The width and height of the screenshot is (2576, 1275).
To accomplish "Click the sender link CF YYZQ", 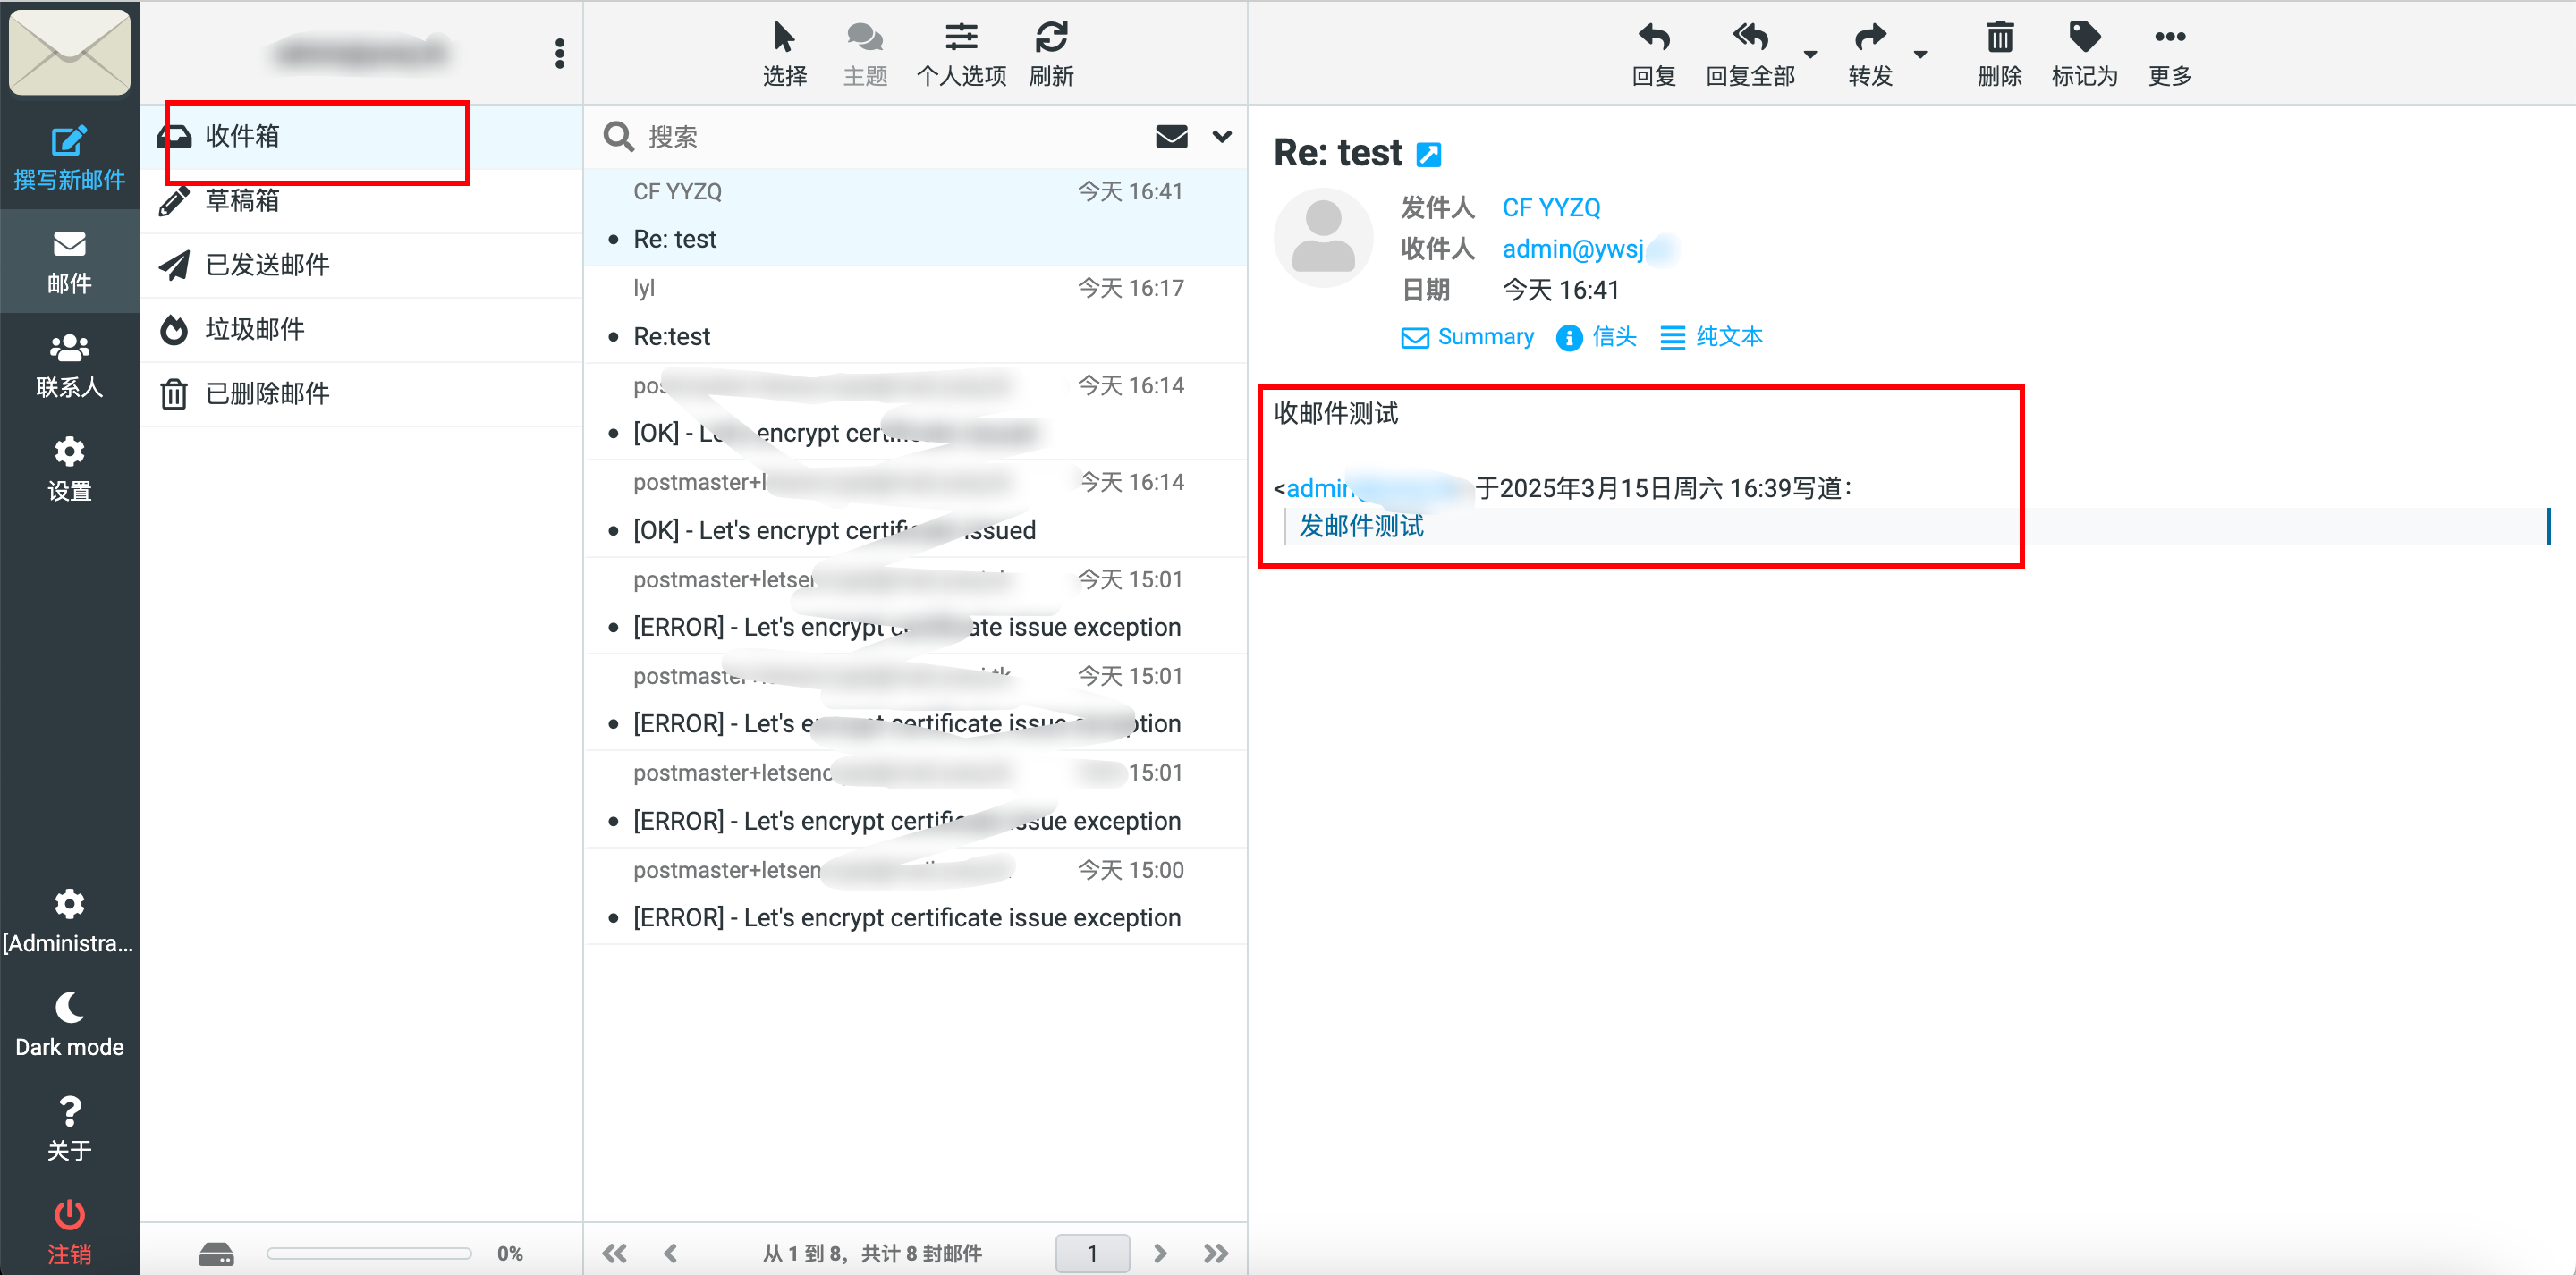I will click(1551, 208).
